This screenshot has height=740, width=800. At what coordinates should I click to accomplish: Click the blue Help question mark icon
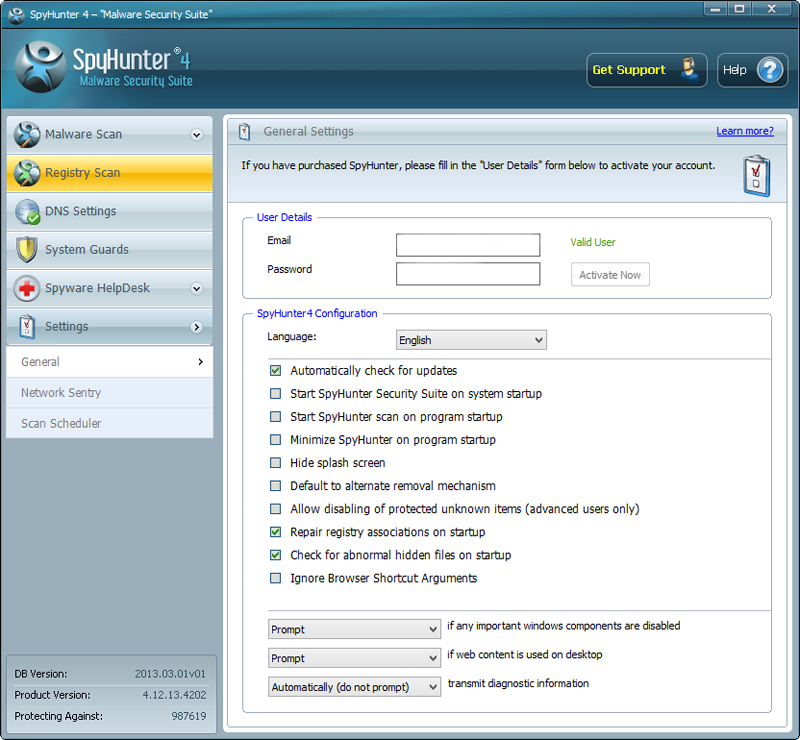768,70
